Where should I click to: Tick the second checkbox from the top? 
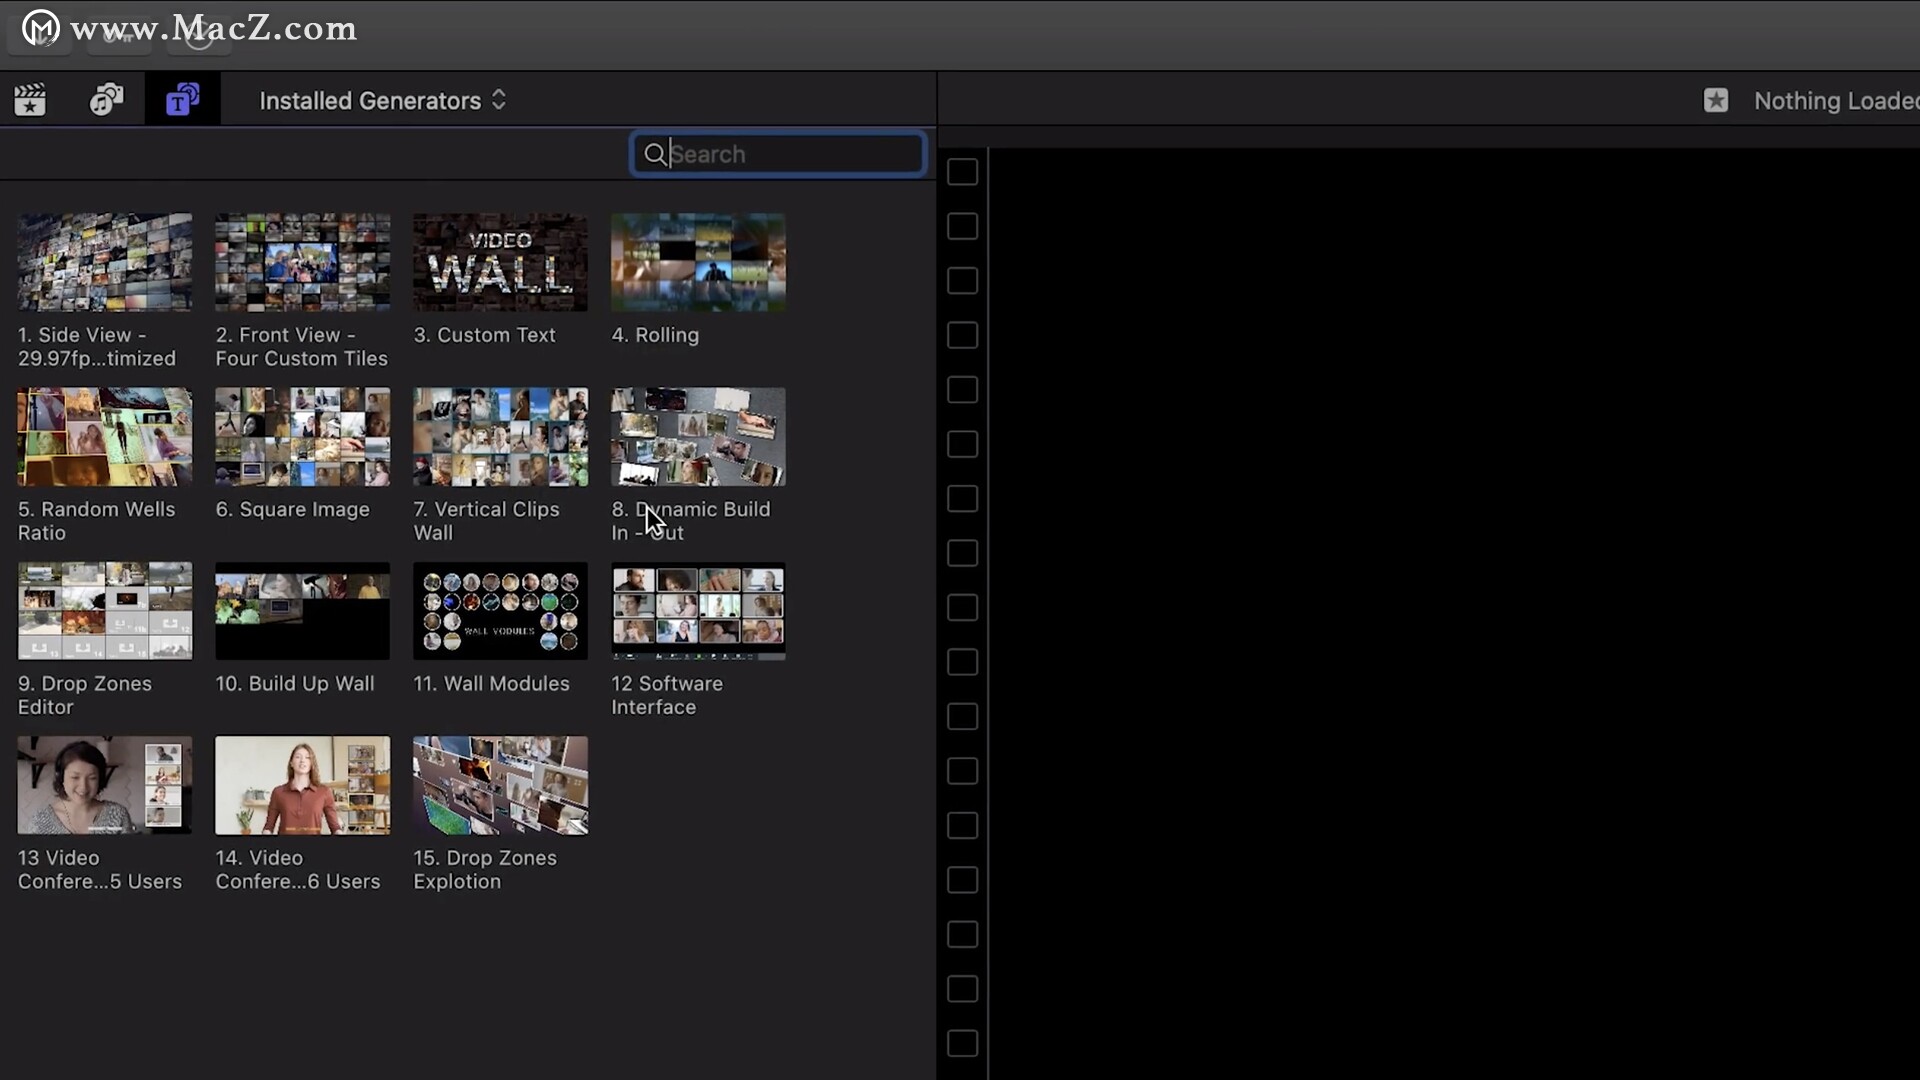(x=962, y=226)
